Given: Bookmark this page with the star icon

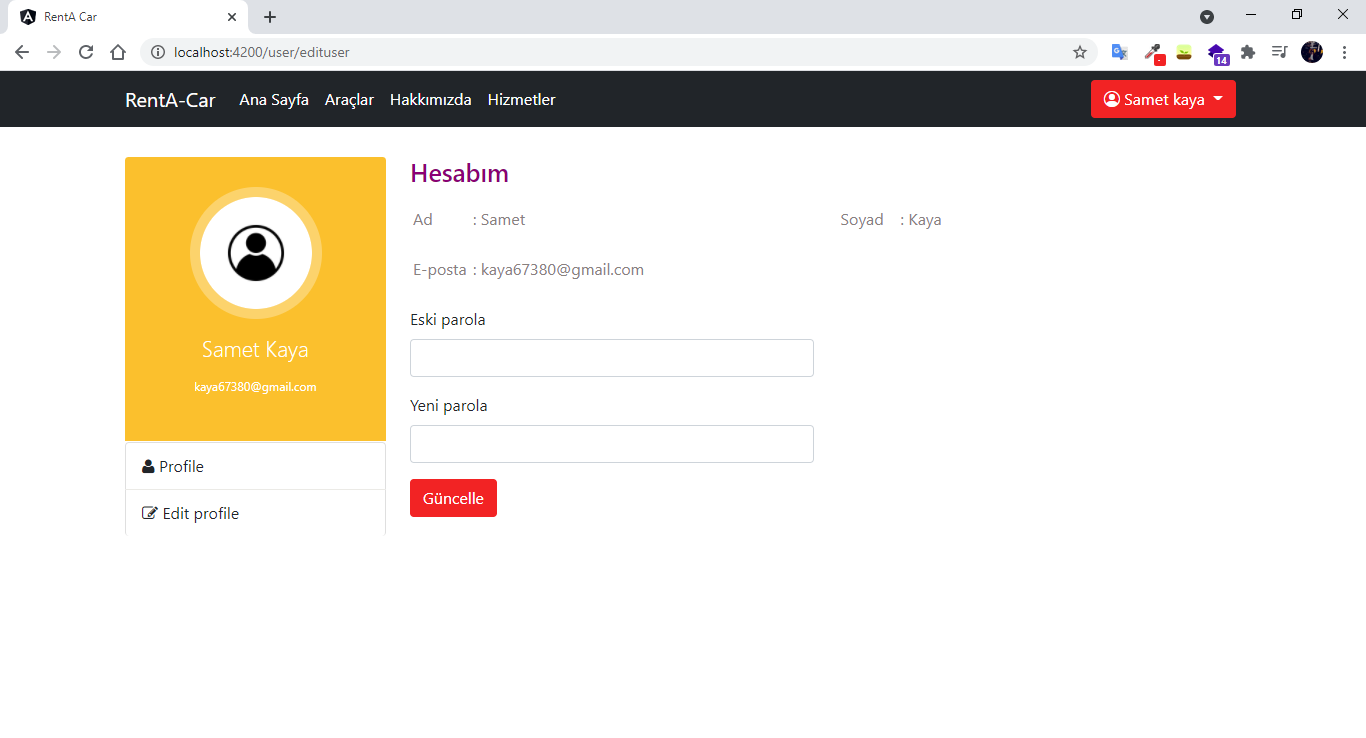Looking at the screenshot, I should [x=1080, y=52].
